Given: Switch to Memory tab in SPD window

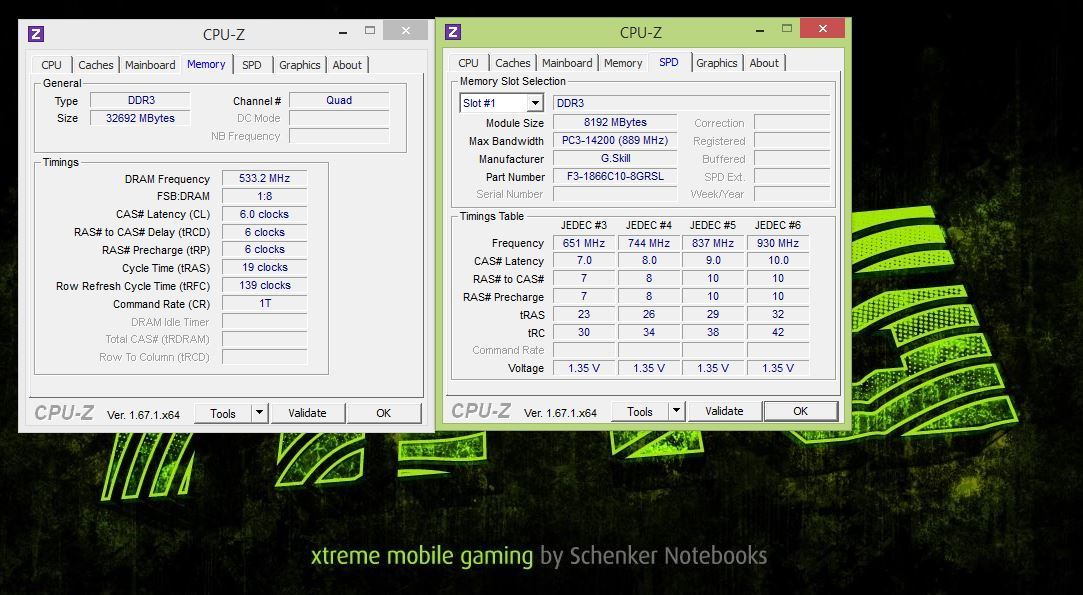Looking at the screenshot, I should point(623,63).
